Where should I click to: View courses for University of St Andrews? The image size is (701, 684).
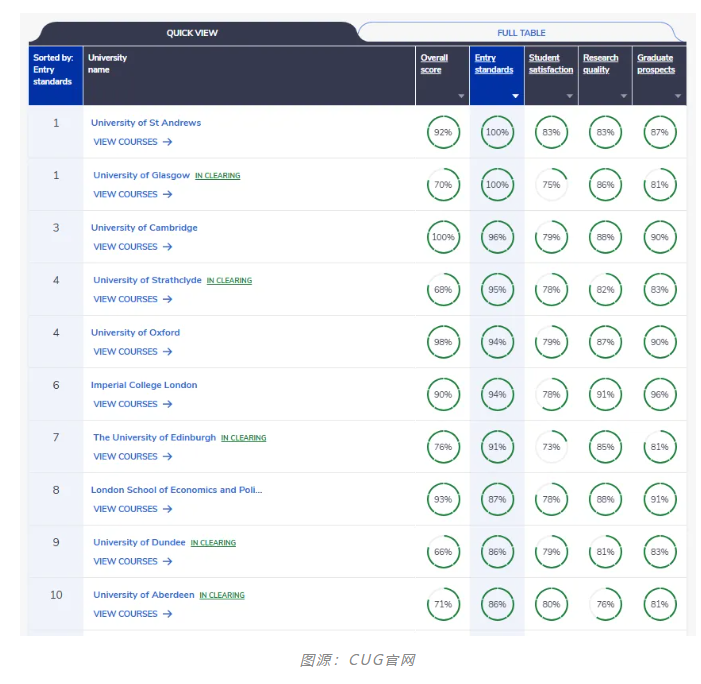133,142
